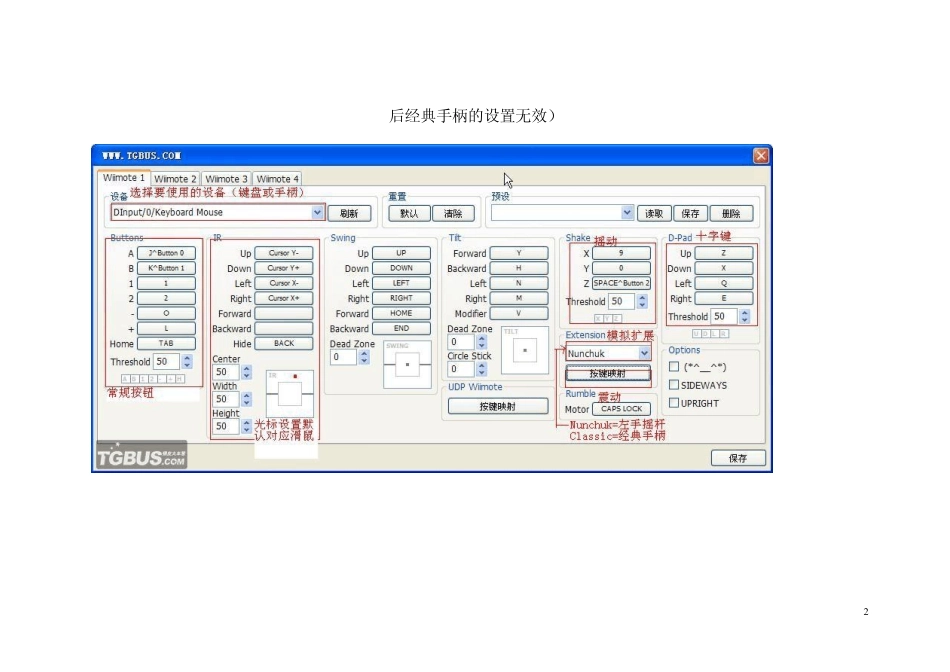Enable the UPRIGHT checkbox

coord(674,403)
